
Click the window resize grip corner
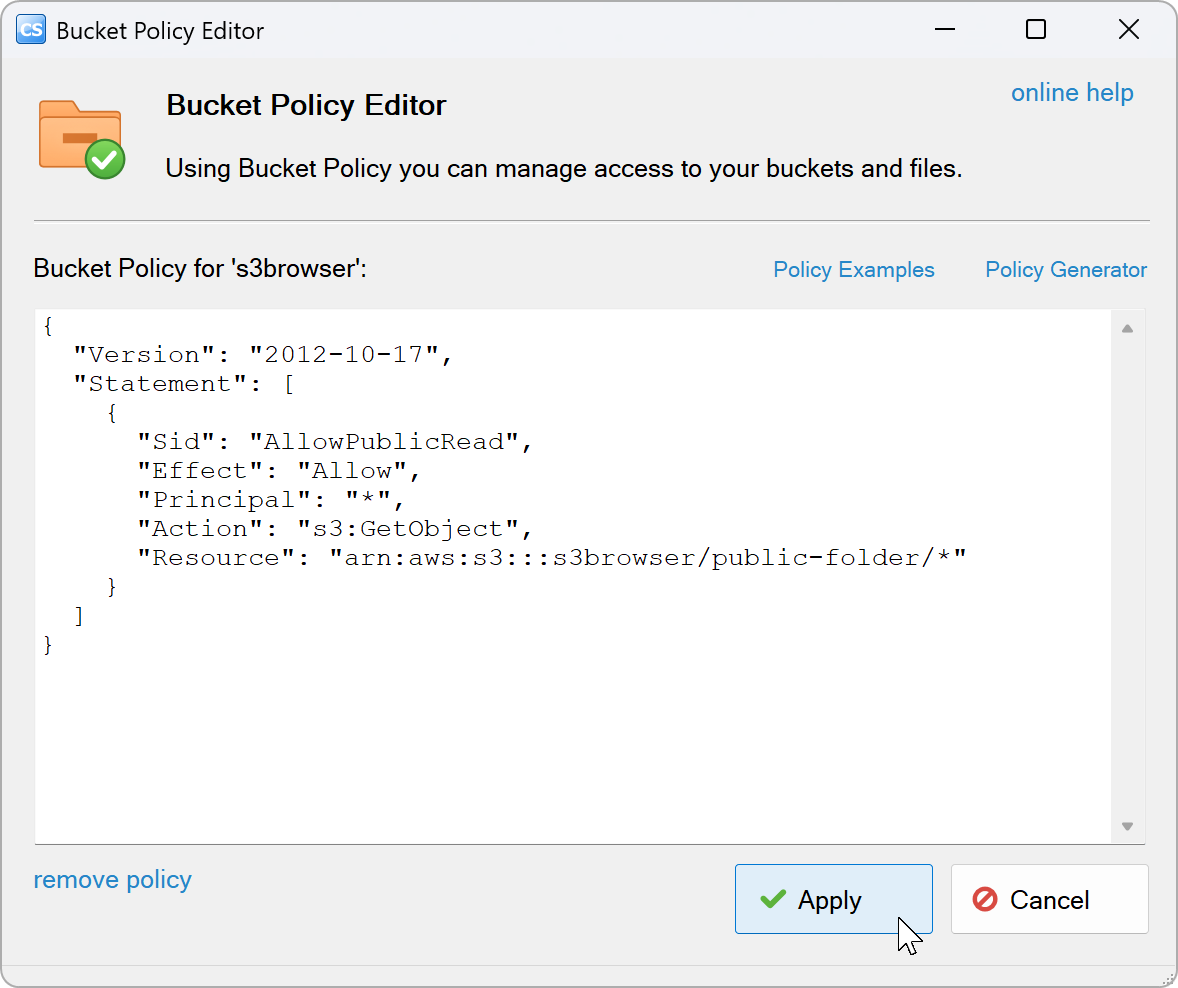click(x=1167, y=977)
